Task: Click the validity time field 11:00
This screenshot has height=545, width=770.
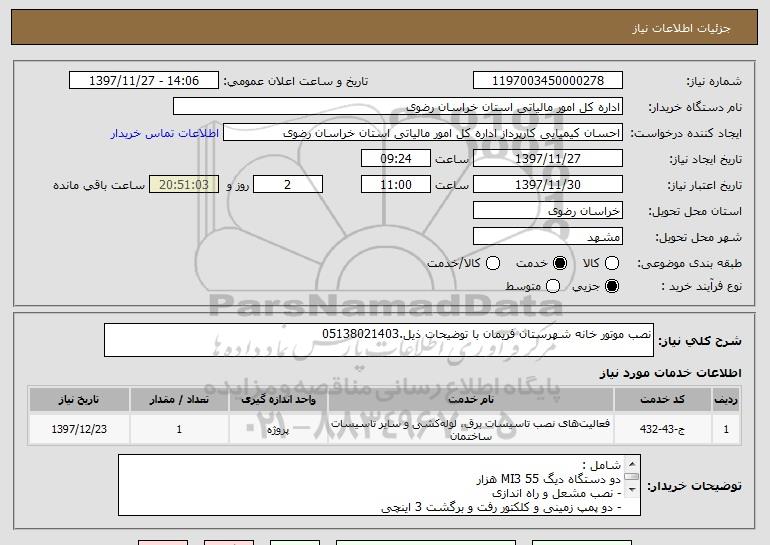Action: 396,185
